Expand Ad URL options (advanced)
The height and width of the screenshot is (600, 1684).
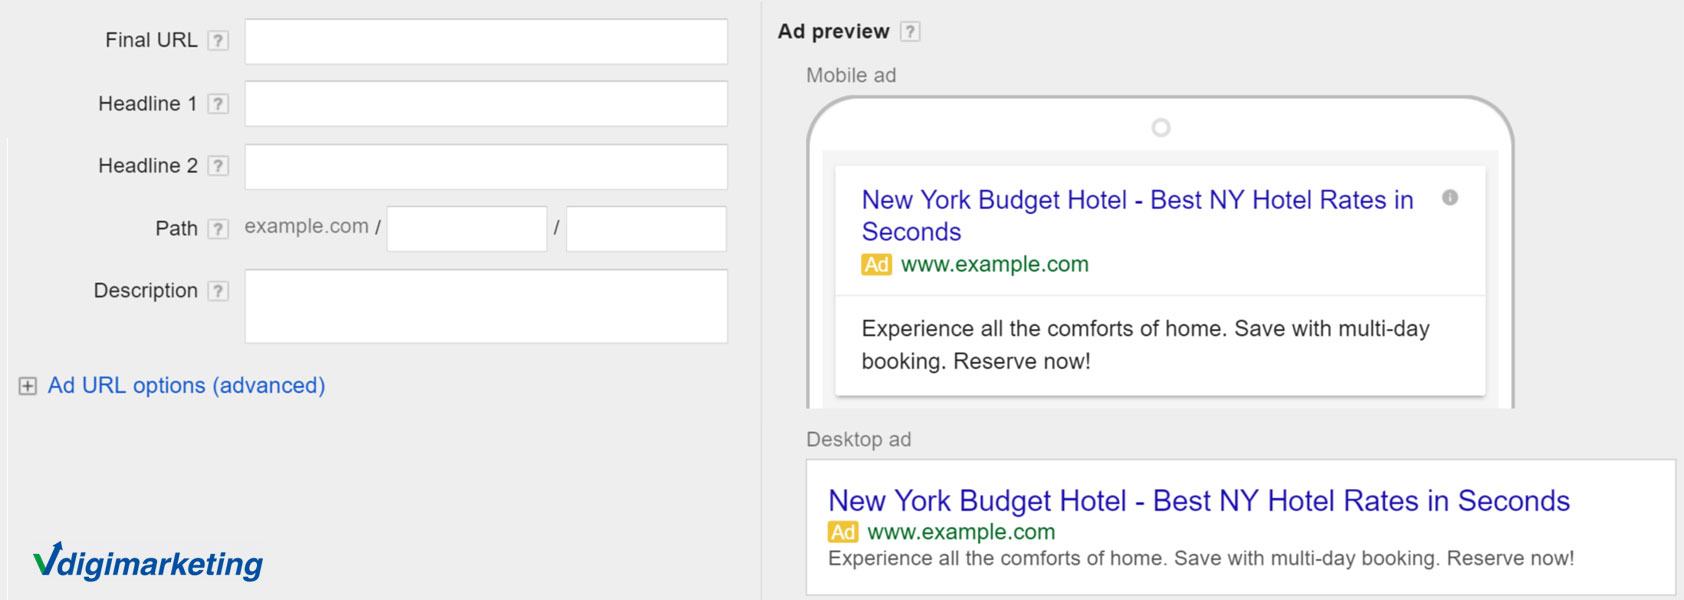(x=188, y=385)
